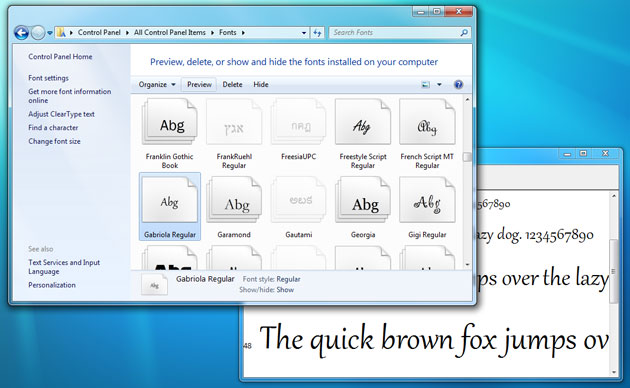This screenshot has height=388, width=630.
Task: Select the FrankRuehl Regular font
Action: pos(234,134)
